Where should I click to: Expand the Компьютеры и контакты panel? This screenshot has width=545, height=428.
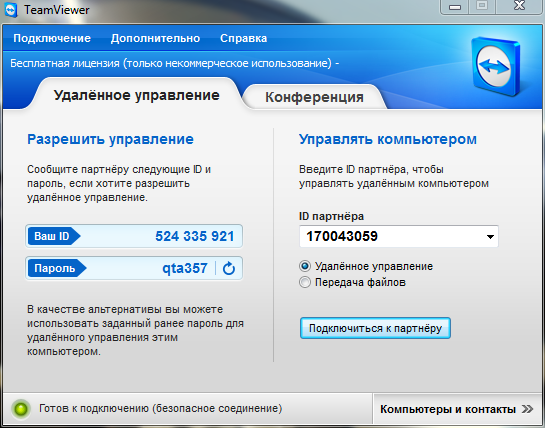click(457, 409)
